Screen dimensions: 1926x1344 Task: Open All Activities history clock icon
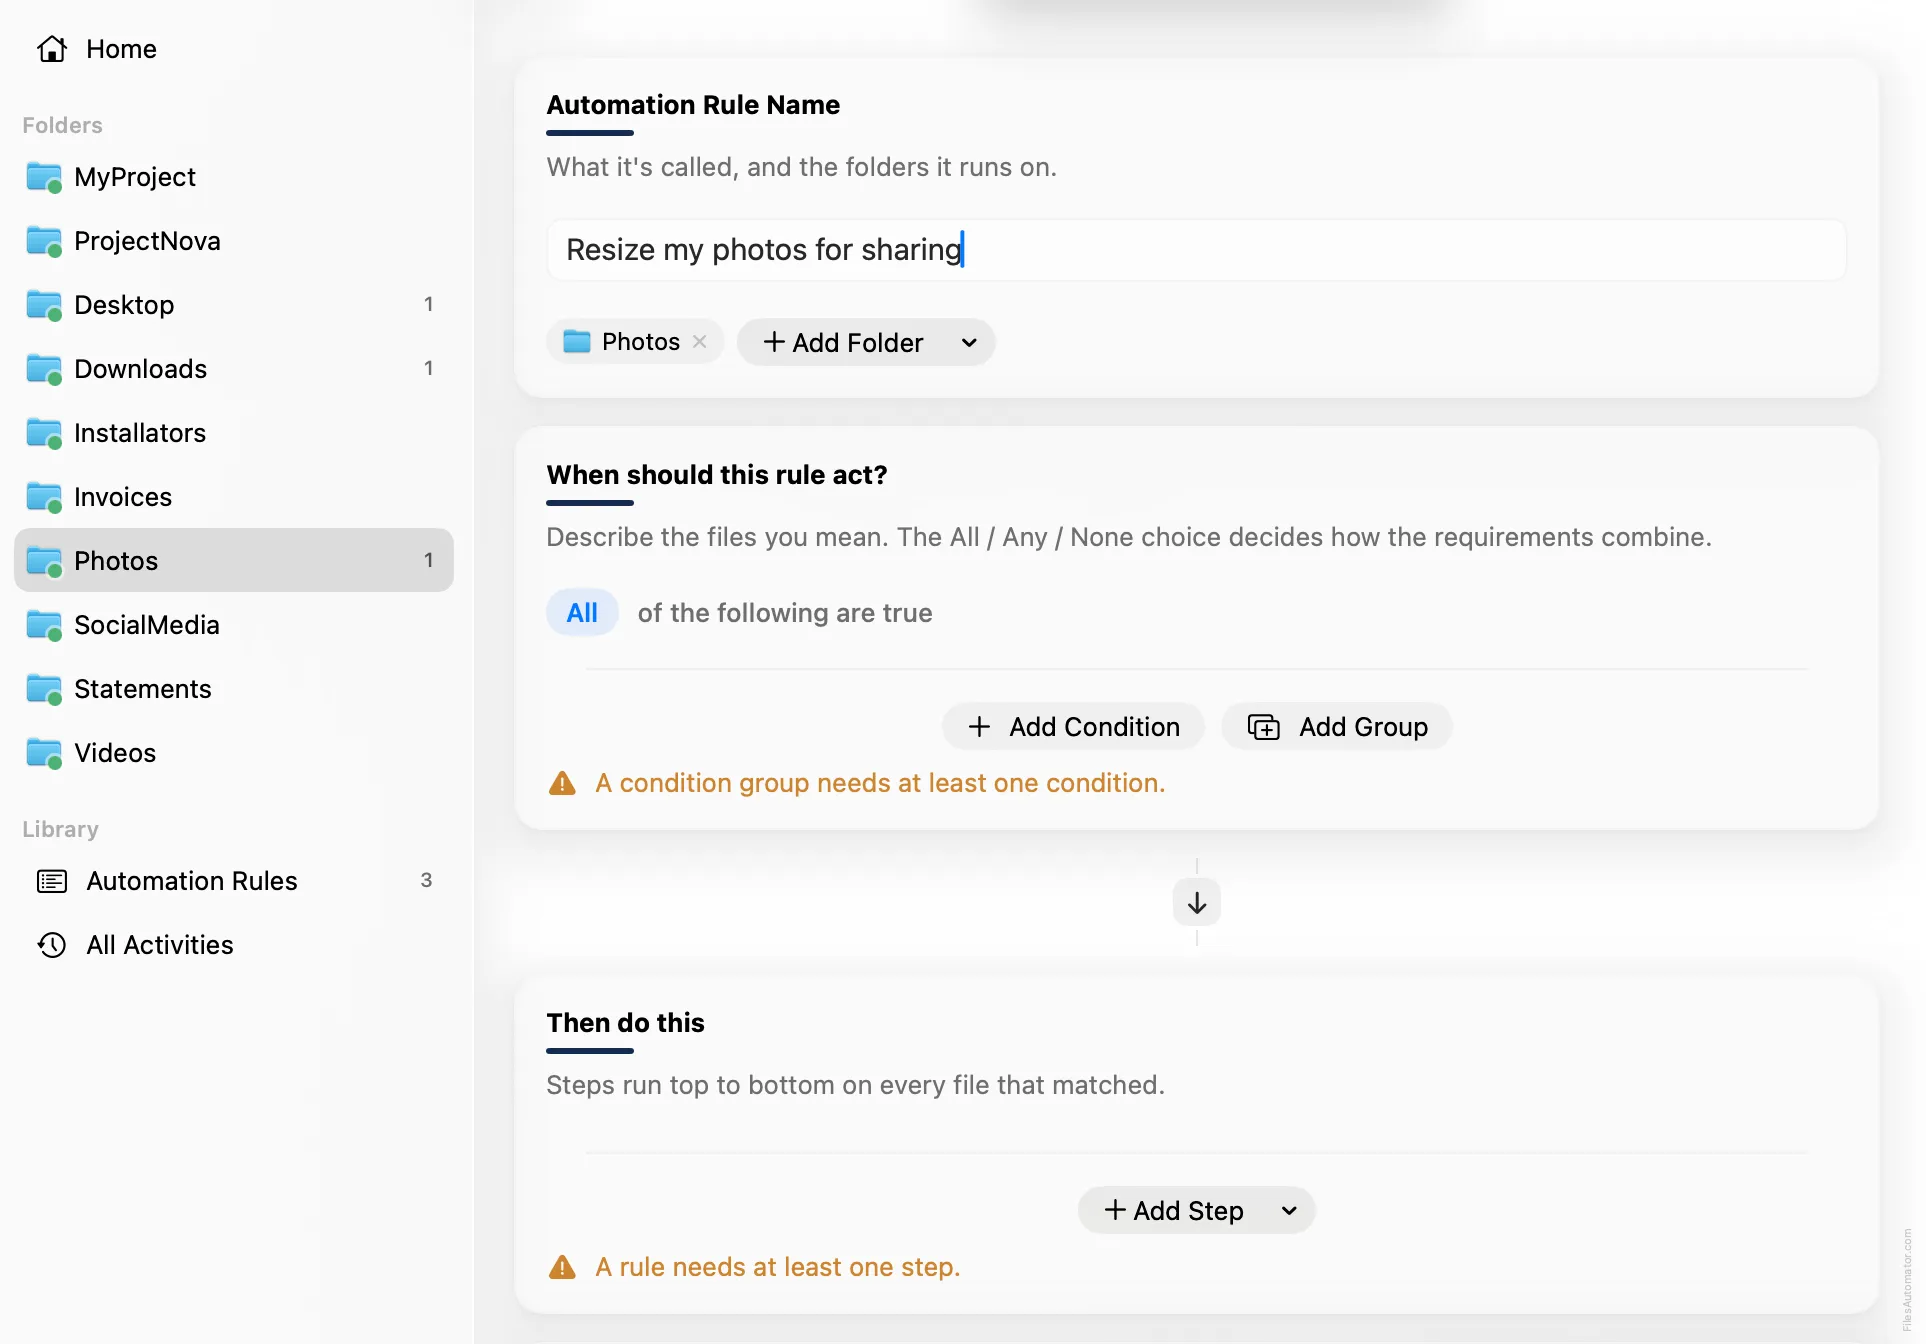coord(52,945)
